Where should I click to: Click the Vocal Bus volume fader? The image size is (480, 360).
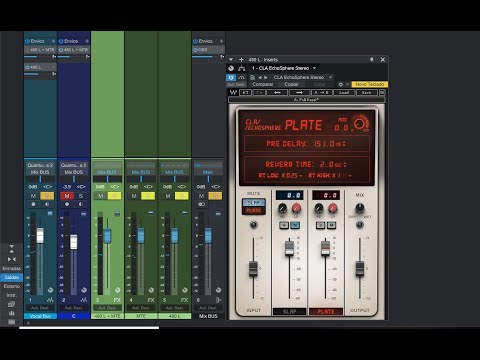(x=40, y=235)
